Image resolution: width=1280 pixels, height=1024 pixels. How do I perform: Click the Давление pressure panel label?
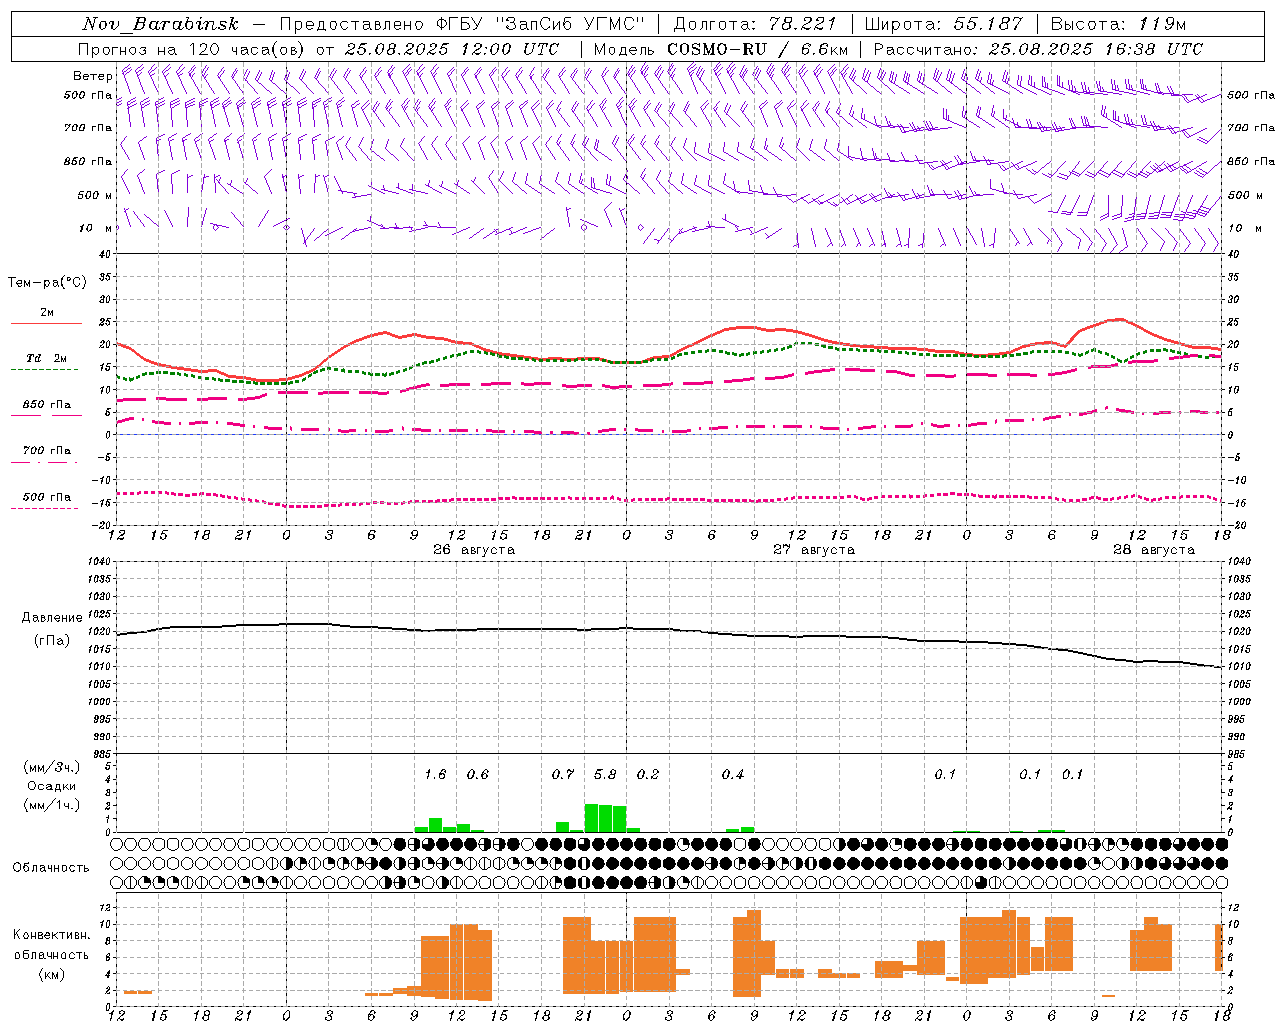tap(52, 618)
